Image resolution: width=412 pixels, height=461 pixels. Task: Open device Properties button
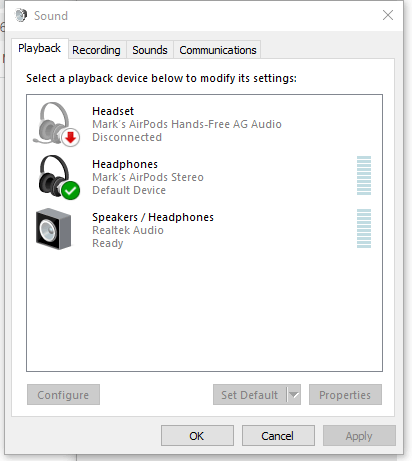click(x=345, y=395)
